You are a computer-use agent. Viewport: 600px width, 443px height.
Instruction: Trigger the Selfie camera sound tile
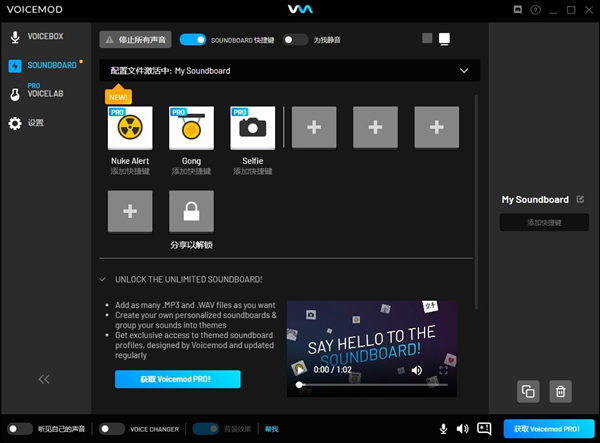(x=252, y=128)
